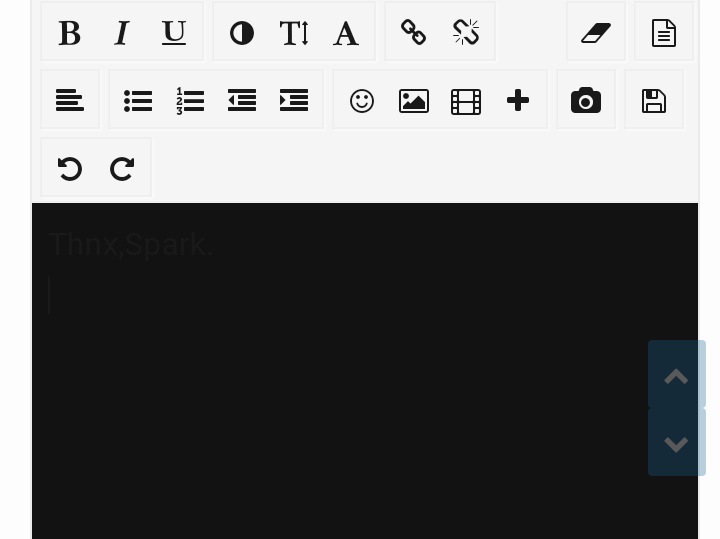This screenshot has height=539, width=720.
Task: Open the smiley emoji picker
Action: [362, 101]
